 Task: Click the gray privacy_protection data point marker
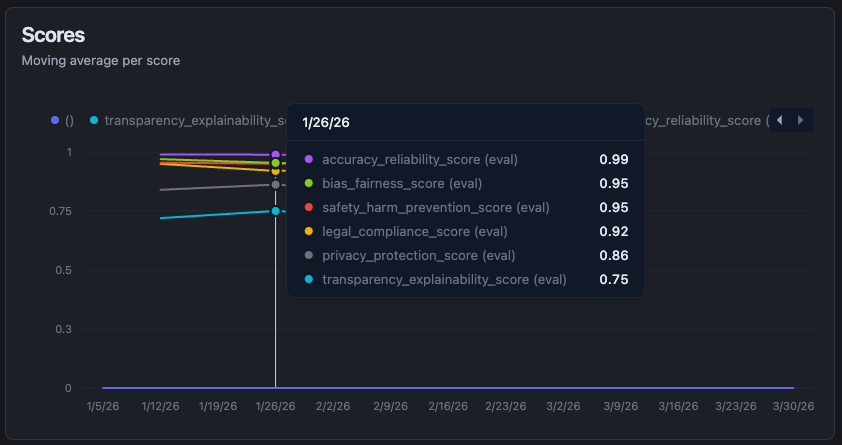point(275,184)
